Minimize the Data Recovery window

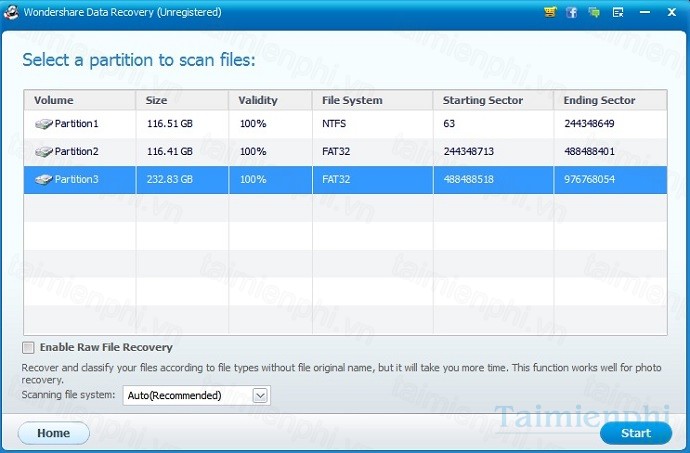(x=645, y=12)
